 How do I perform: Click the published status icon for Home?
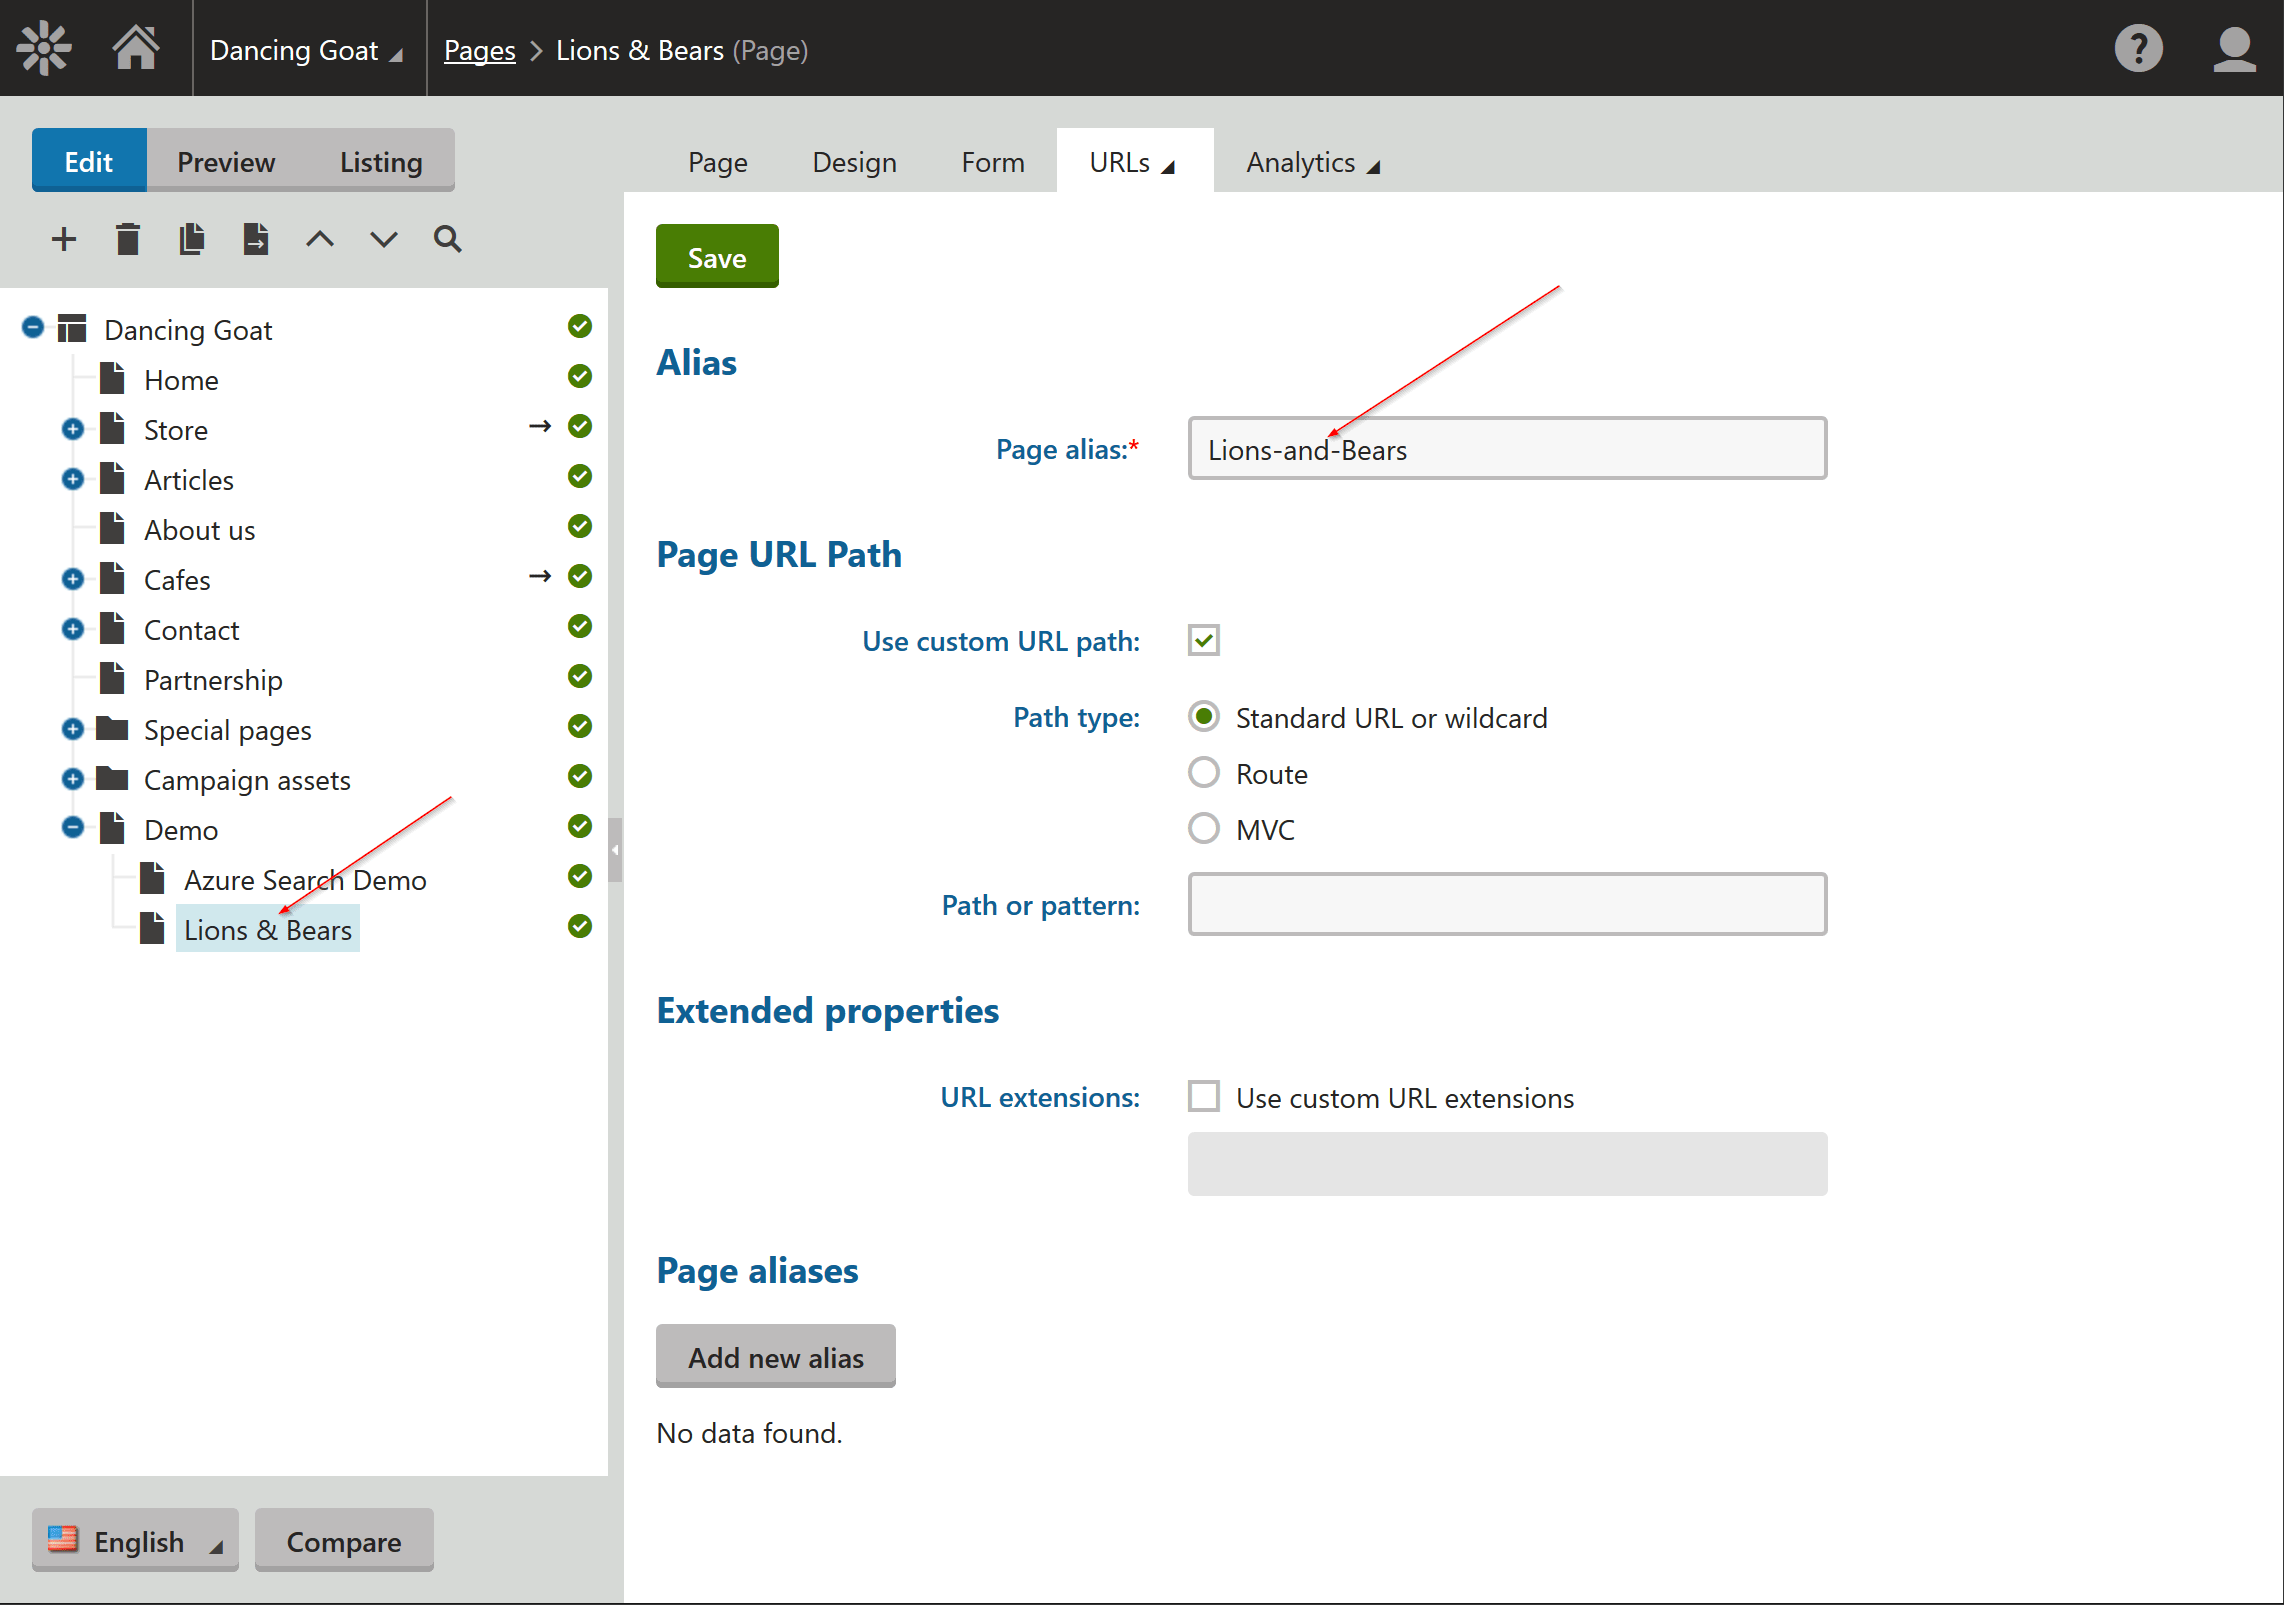point(580,376)
